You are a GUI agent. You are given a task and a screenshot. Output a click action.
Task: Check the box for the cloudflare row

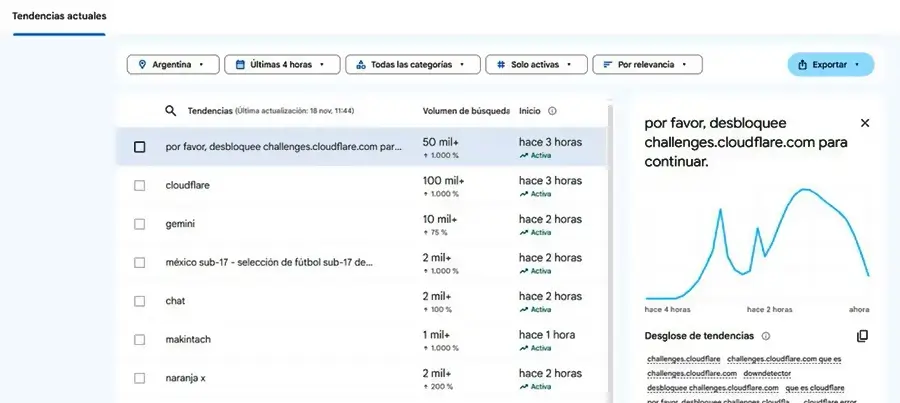pyautogui.click(x=139, y=185)
